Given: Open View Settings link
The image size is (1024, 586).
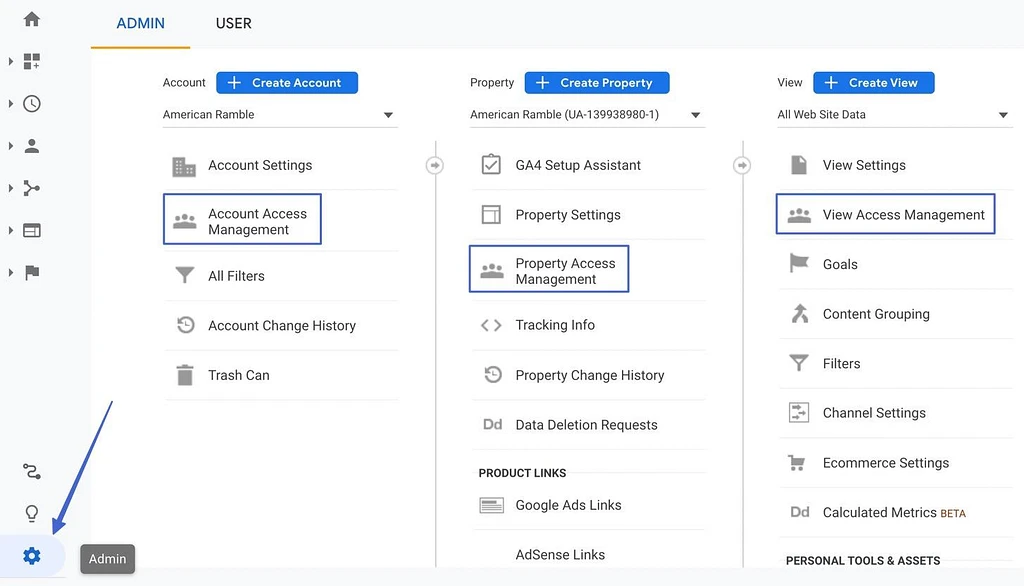Looking at the screenshot, I should tap(864, 165).
